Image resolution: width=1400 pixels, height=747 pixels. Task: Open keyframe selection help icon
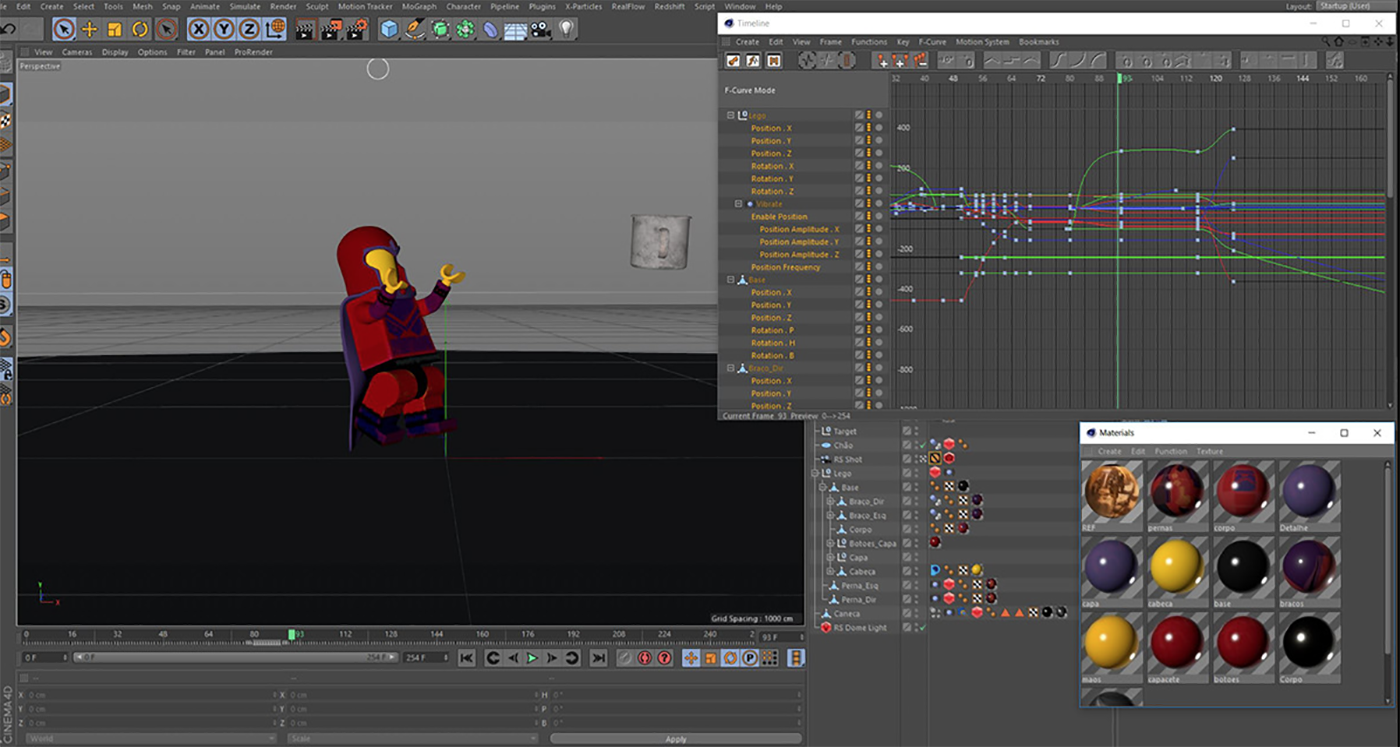coord(664,658)
